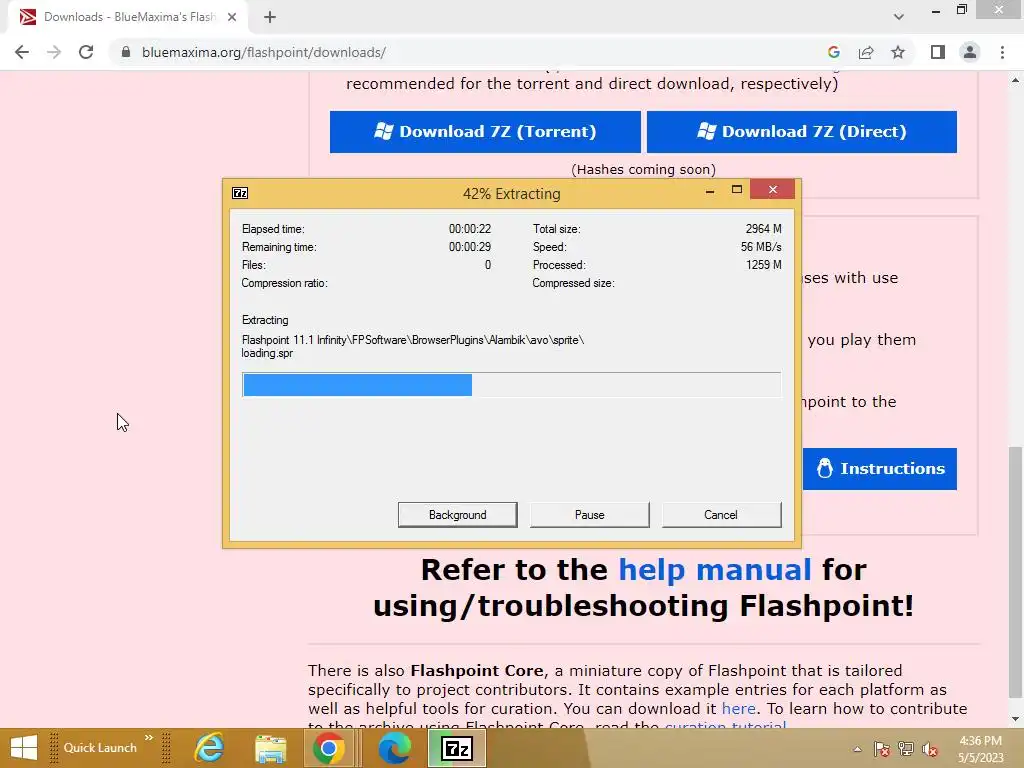Click the Chrome forward arrow

point(54,52)
